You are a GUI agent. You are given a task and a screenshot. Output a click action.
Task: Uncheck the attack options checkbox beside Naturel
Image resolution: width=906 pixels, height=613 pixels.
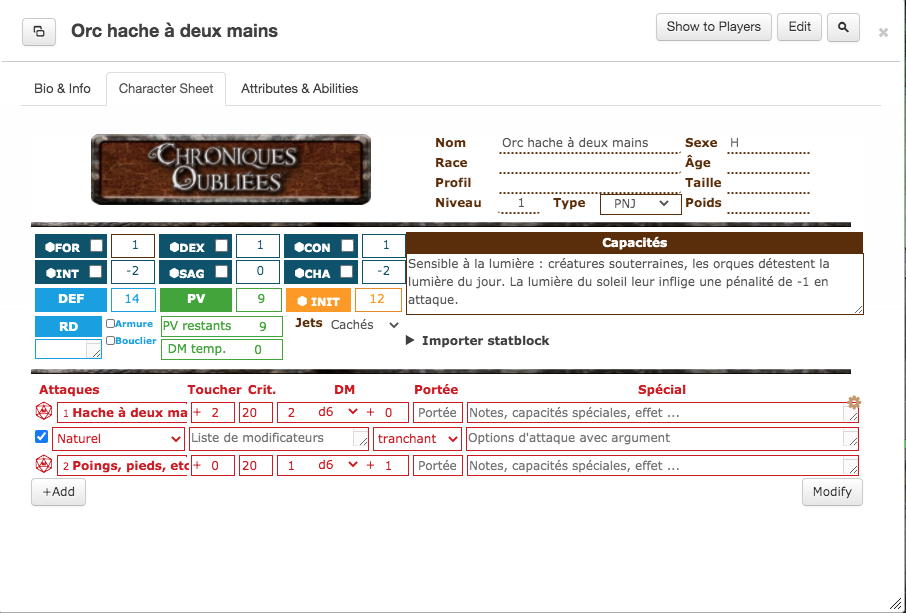click(x=41, y=437)
